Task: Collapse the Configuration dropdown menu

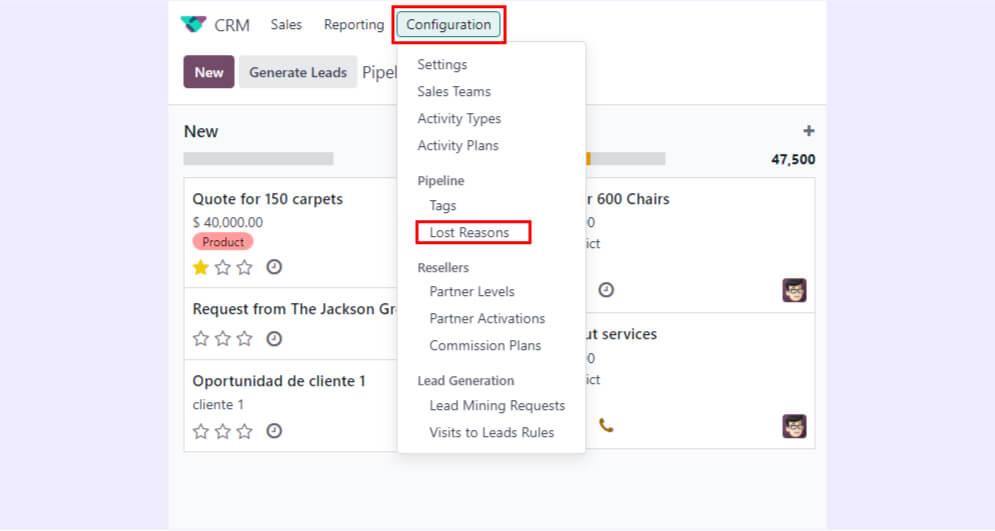Action: (448, 25)
